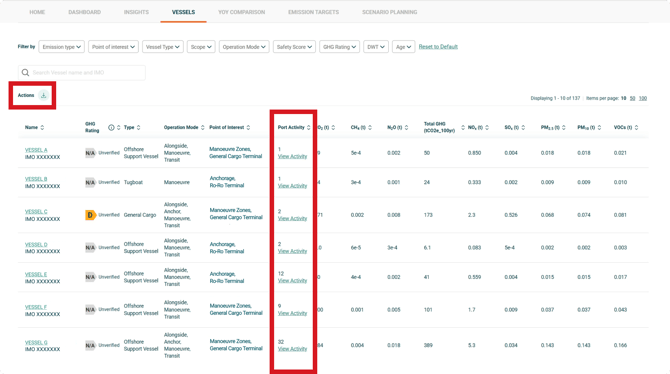
Task: Open View Activity for VESSEL C
Action: (x=292, y=218)
